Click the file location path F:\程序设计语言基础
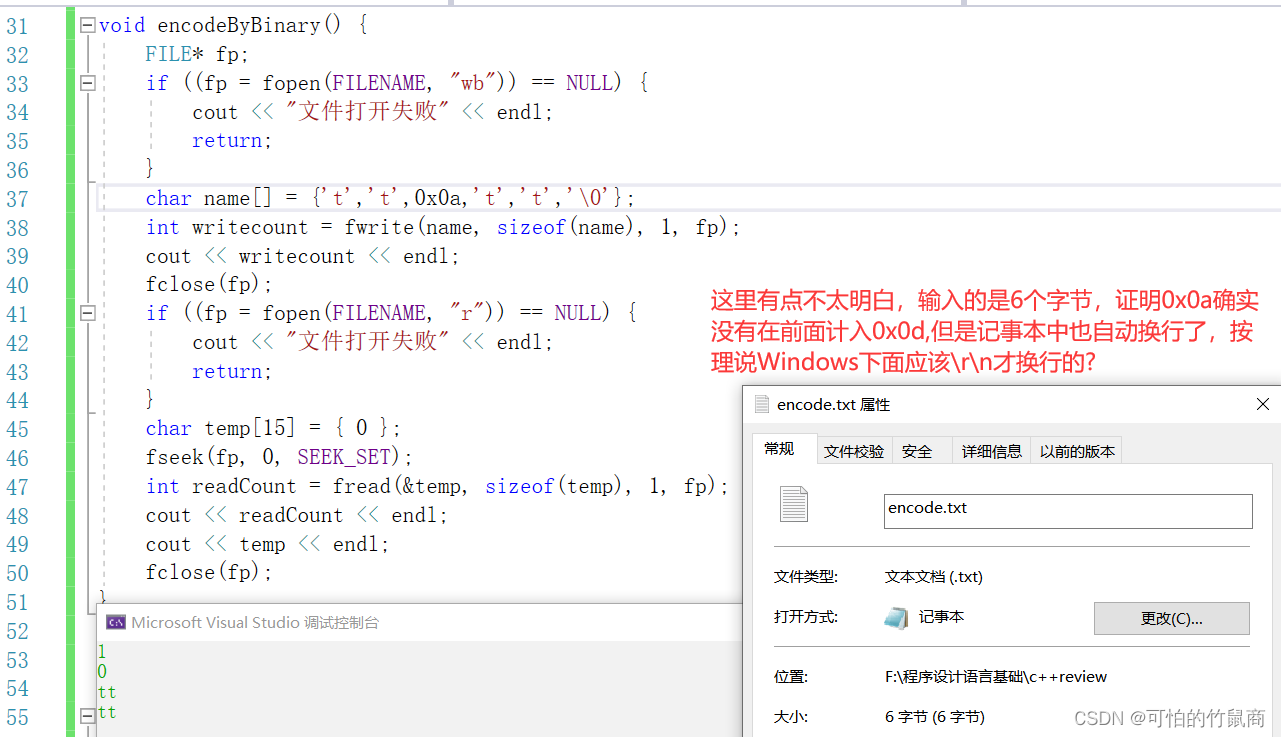Screen dimensions: 1281x737 pos(996,677)
